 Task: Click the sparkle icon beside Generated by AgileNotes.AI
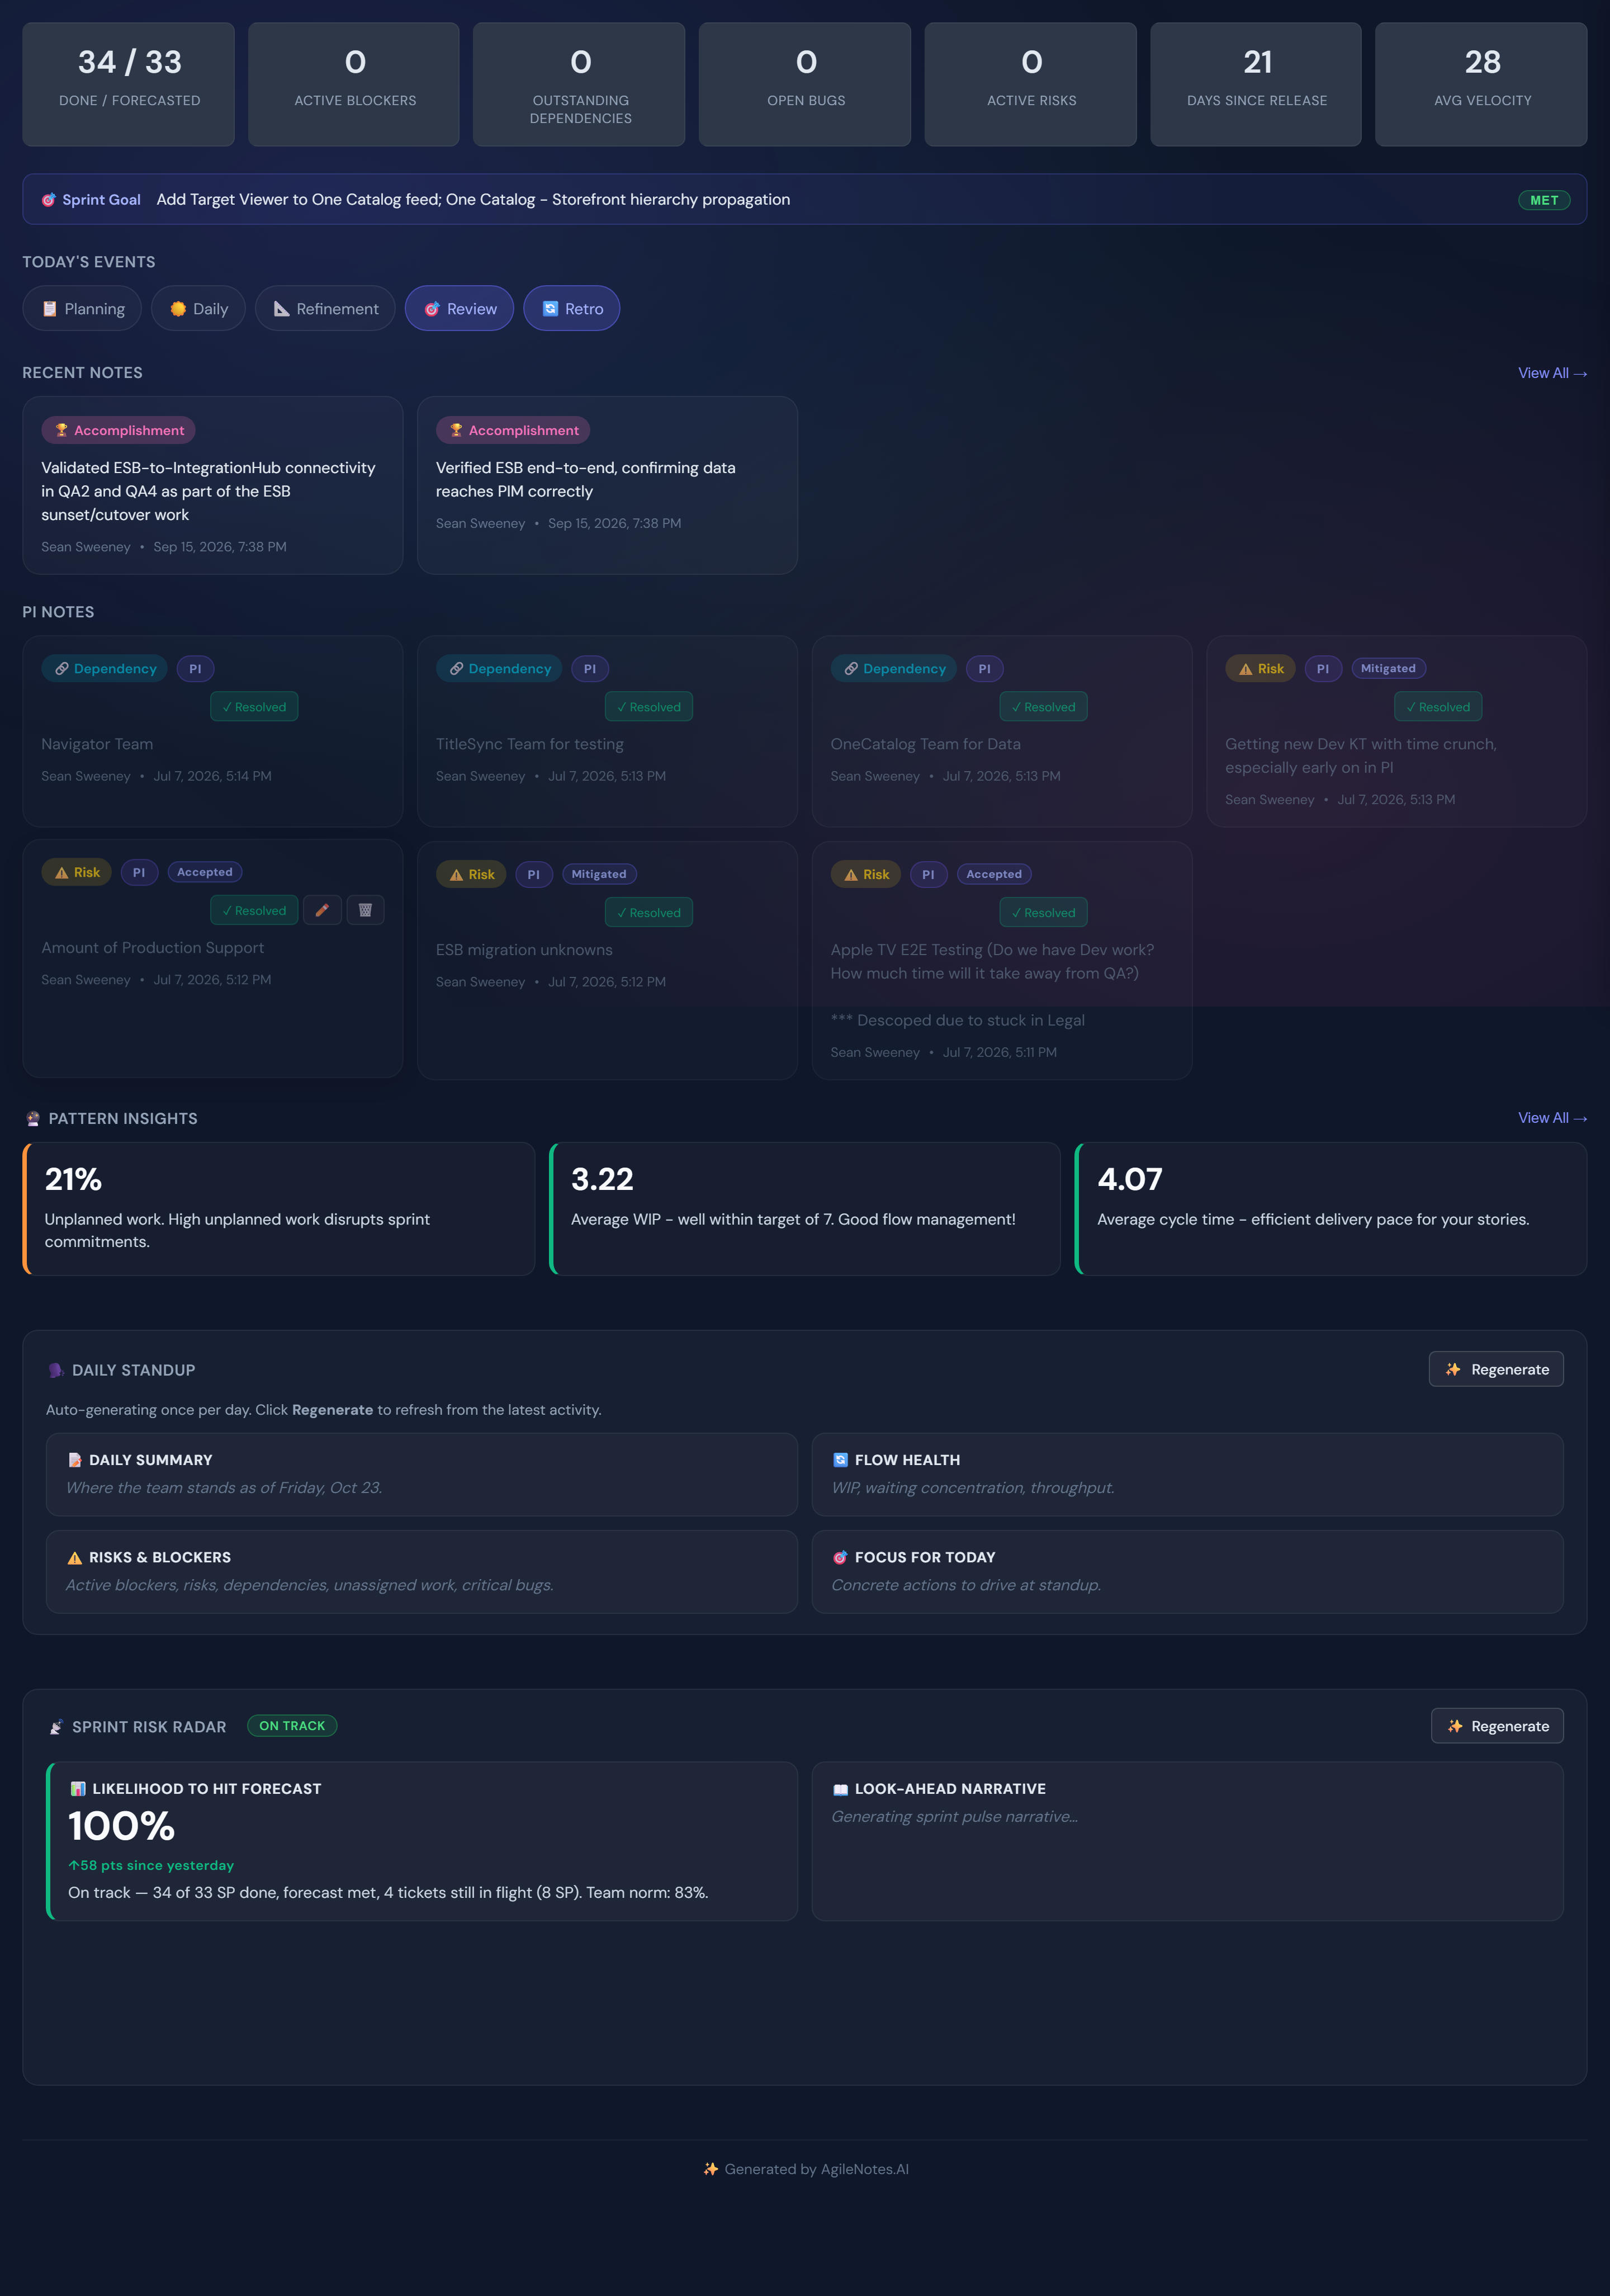click(x=710, y=2169)
